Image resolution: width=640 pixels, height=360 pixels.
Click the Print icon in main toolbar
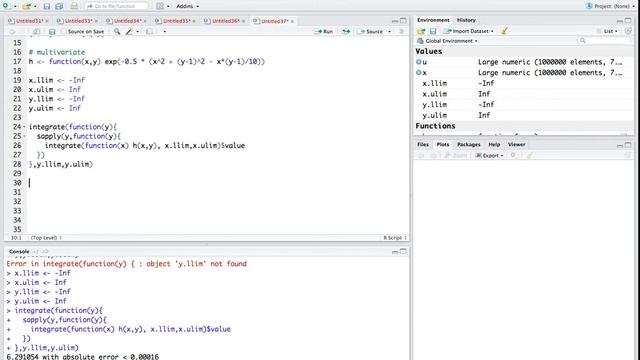74,6
